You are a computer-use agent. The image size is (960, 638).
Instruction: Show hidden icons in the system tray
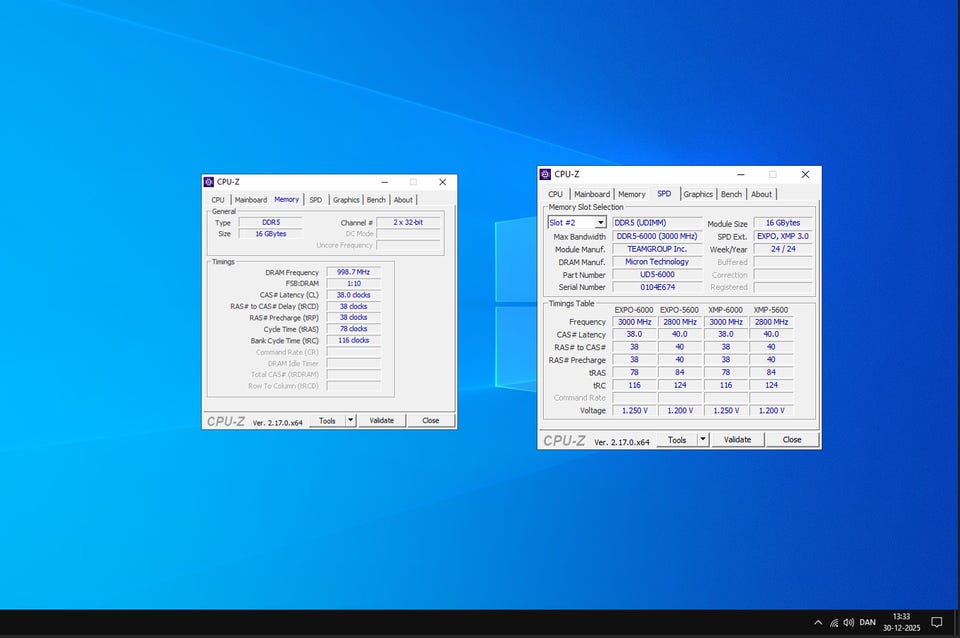tap(818, 623)
